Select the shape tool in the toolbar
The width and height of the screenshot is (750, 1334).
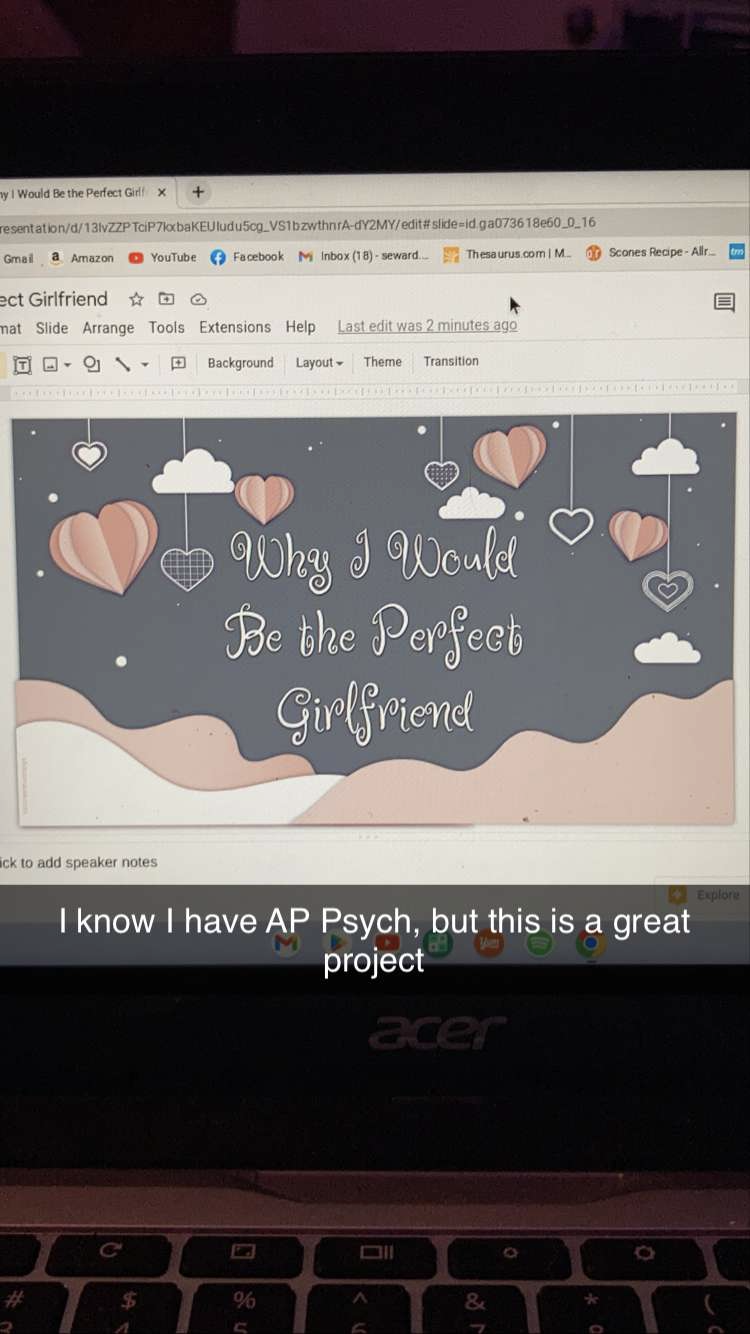pos(92,364)
